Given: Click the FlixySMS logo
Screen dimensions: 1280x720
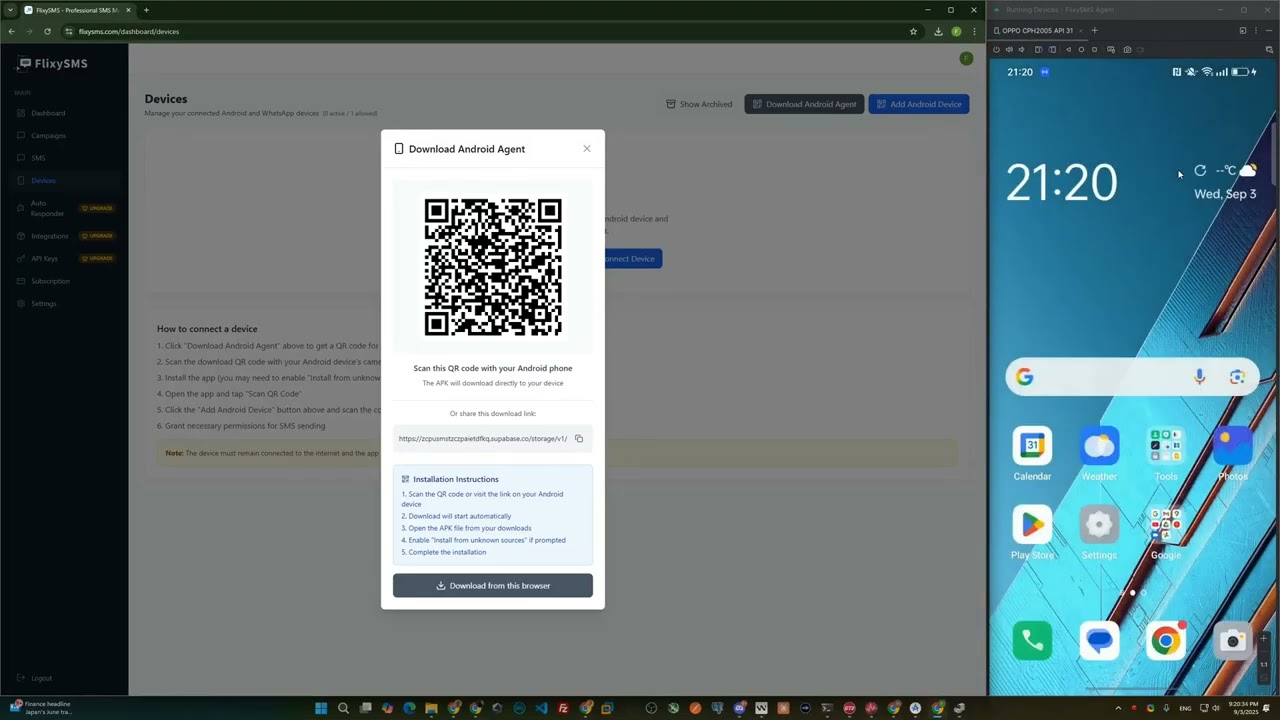Looking at the screenshot, I should (x=53, y=64).
